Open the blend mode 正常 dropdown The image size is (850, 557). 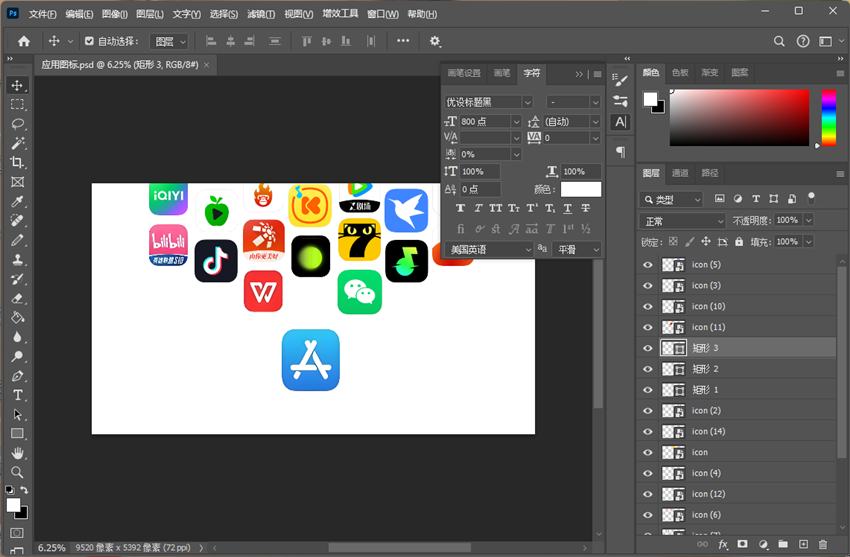(682, 221)
